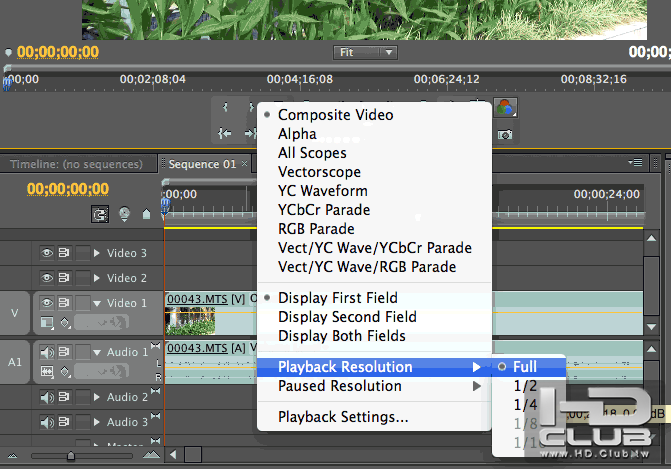Image resolution: width=671 pixels, height=469 pixels.
Task: Open Playback Settings...
Action: pos(343,417)
